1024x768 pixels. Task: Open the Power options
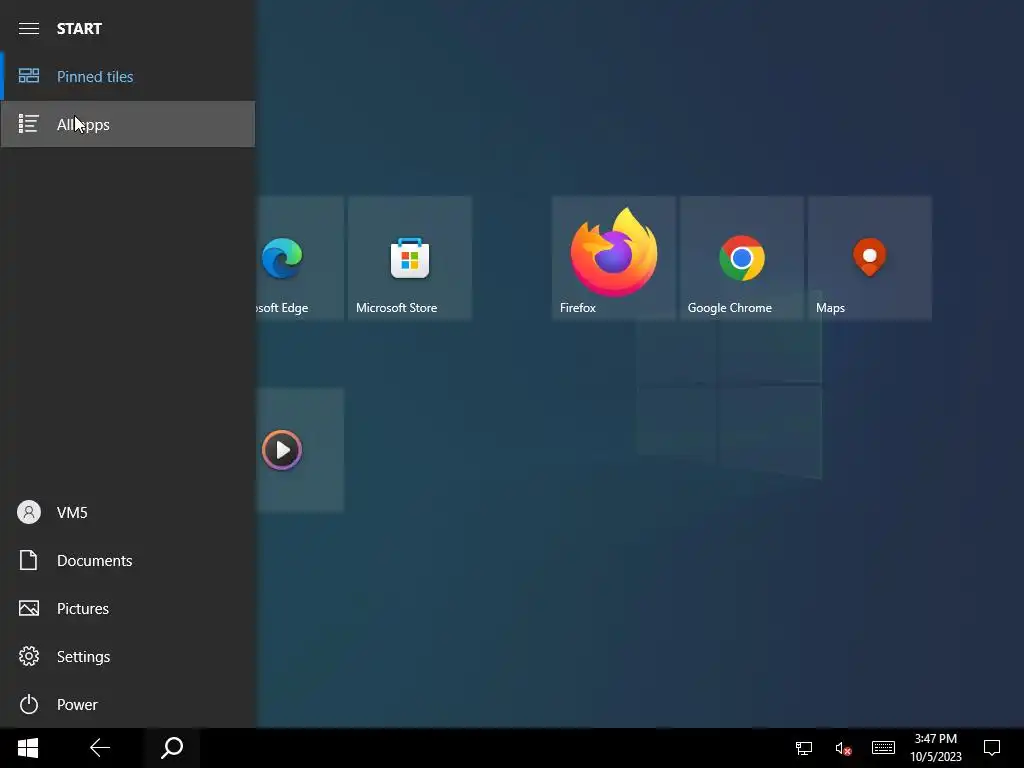(128, 705)
